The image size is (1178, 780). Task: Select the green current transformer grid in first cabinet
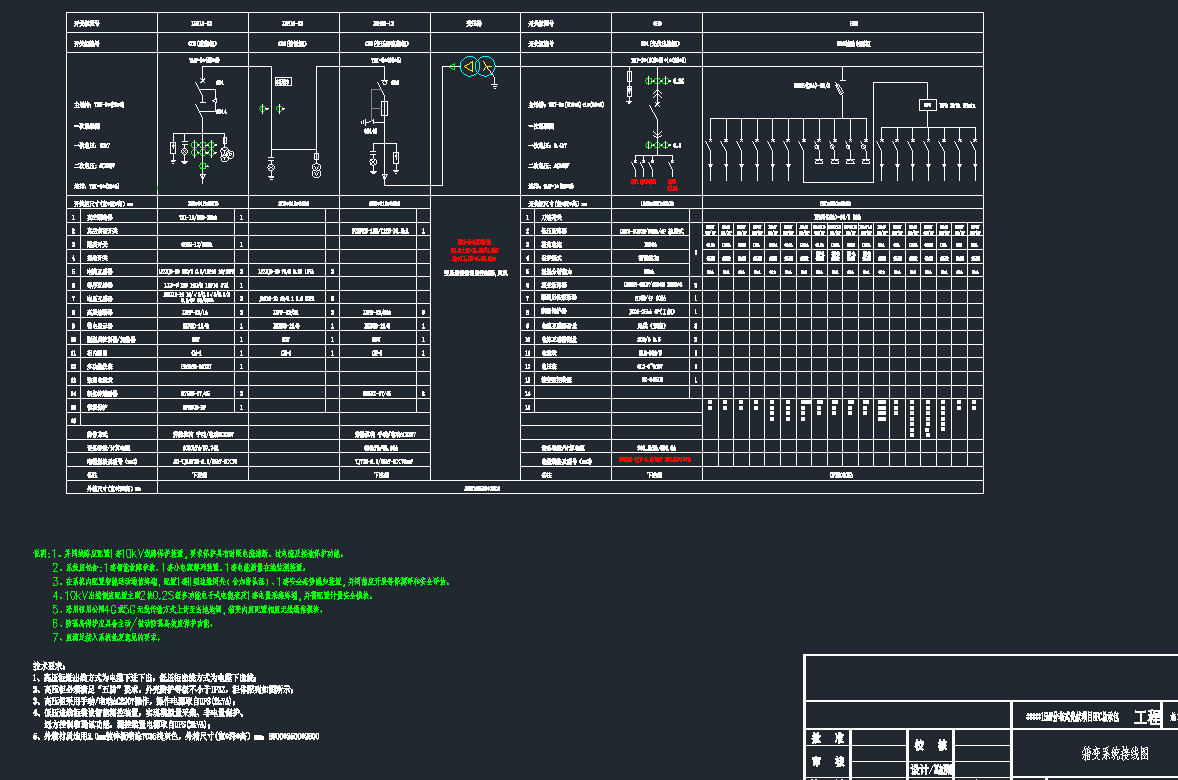pos(205,147)
